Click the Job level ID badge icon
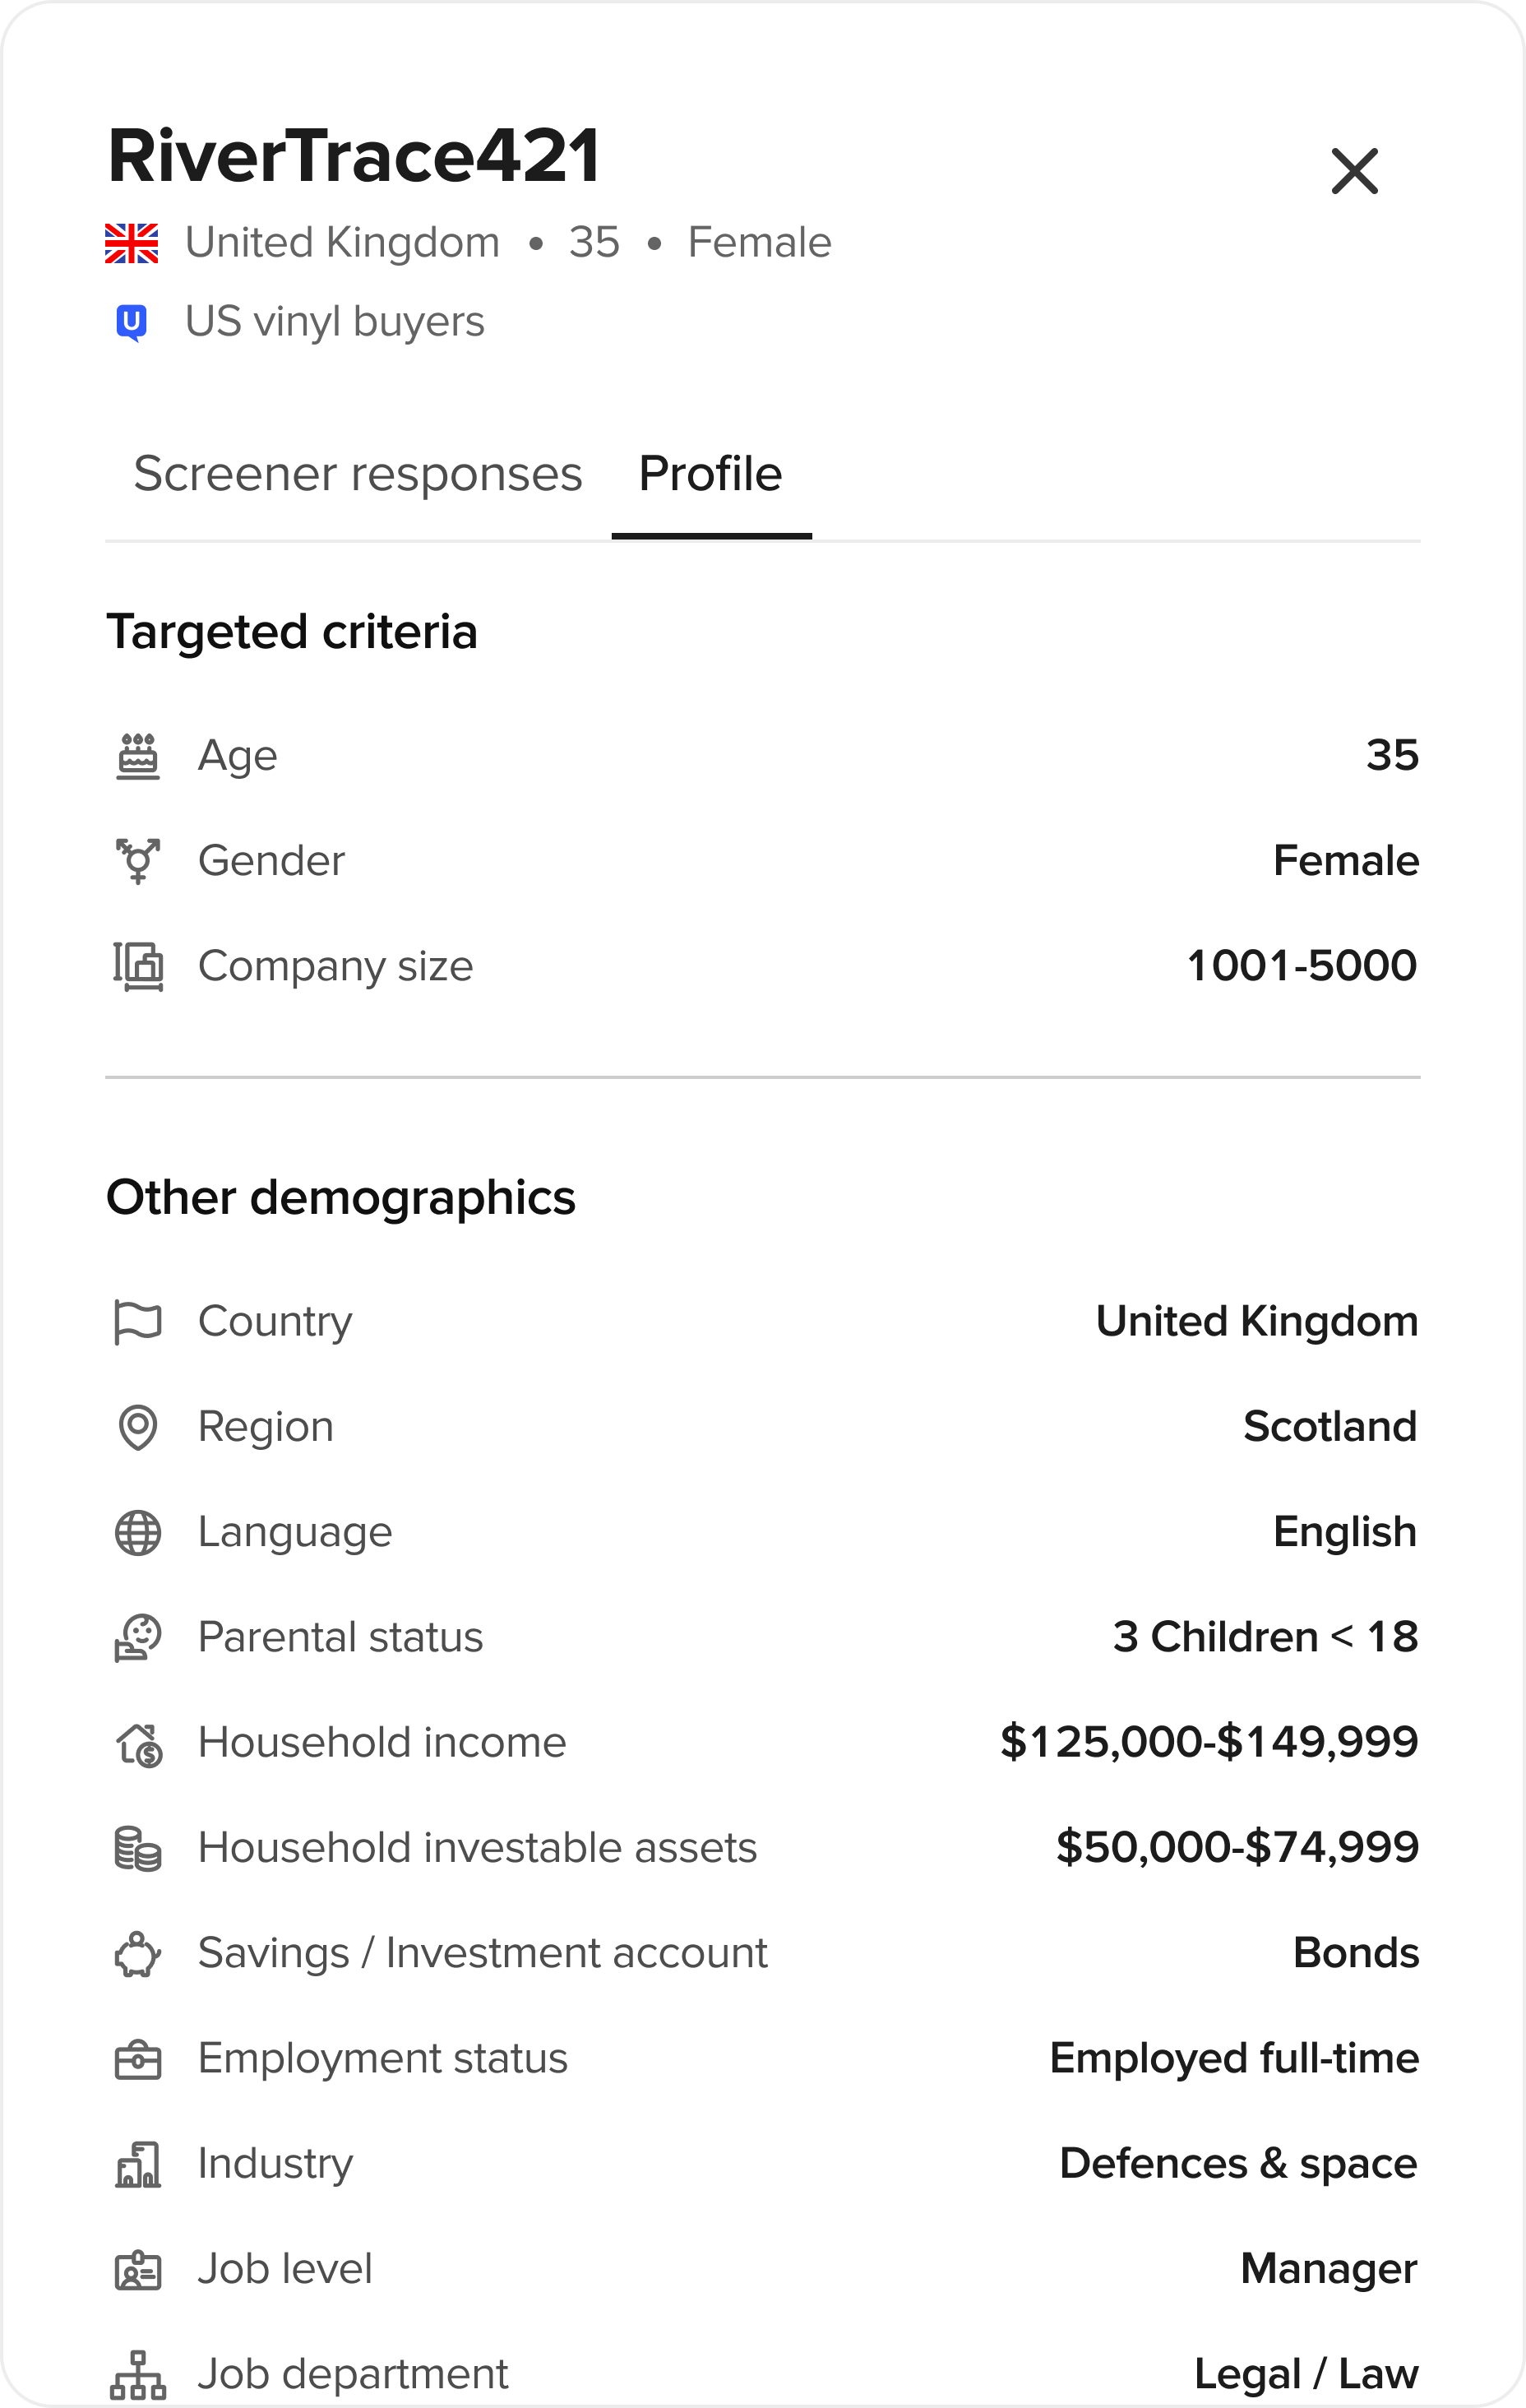 pyautogui.click(x=138, y=2270)
